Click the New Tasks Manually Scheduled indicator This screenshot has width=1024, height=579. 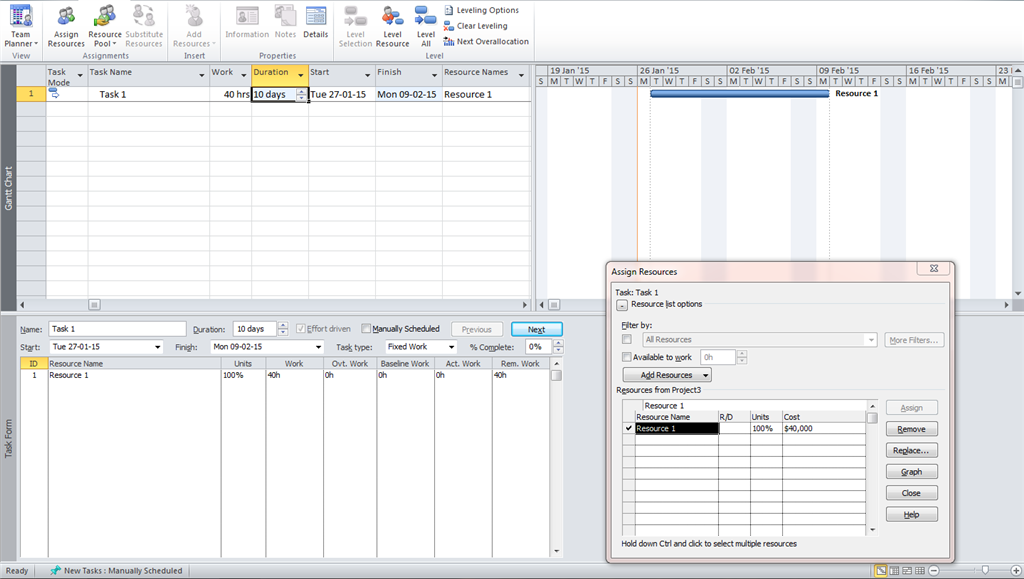click(x=117, y=571)
